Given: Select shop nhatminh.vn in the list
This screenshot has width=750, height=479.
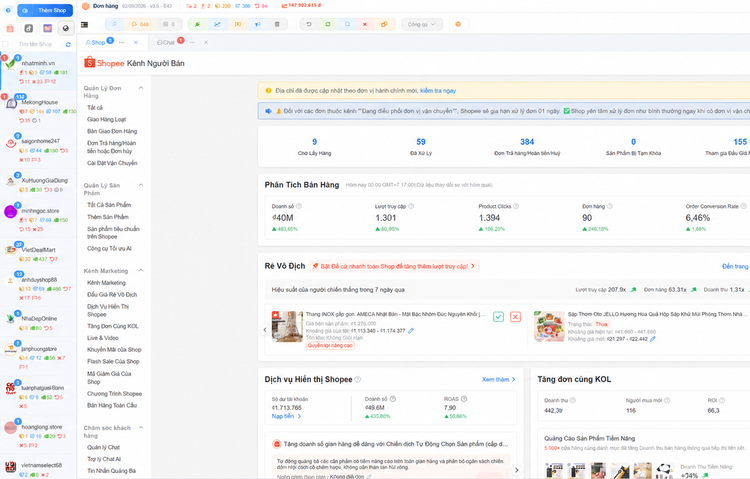Looking at the screenshot, I should tap(38, 71).
